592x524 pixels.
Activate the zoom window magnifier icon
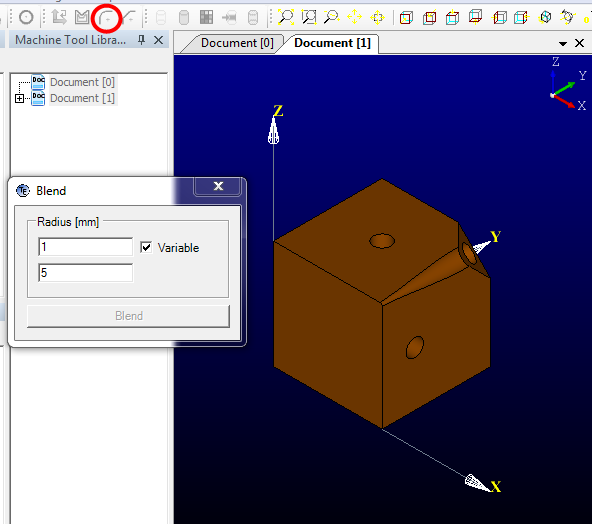309,17
